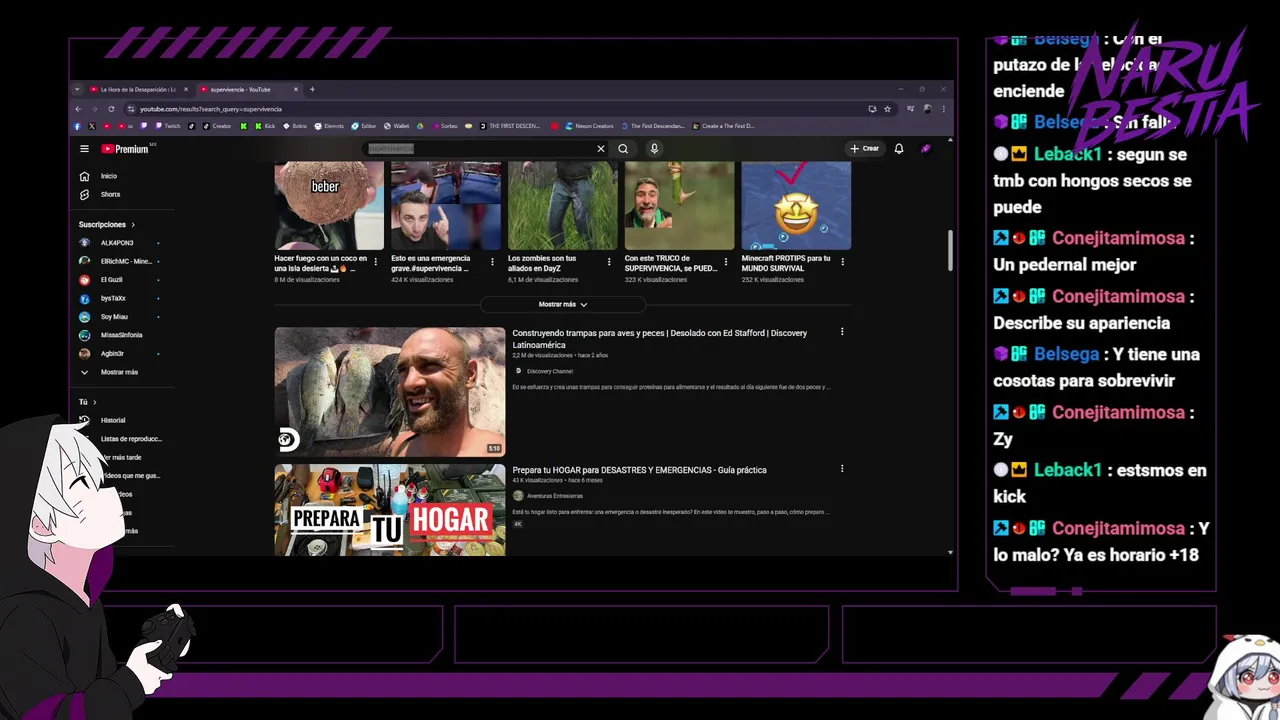Open the notifications bell
1280x720 pixels.
899,149
